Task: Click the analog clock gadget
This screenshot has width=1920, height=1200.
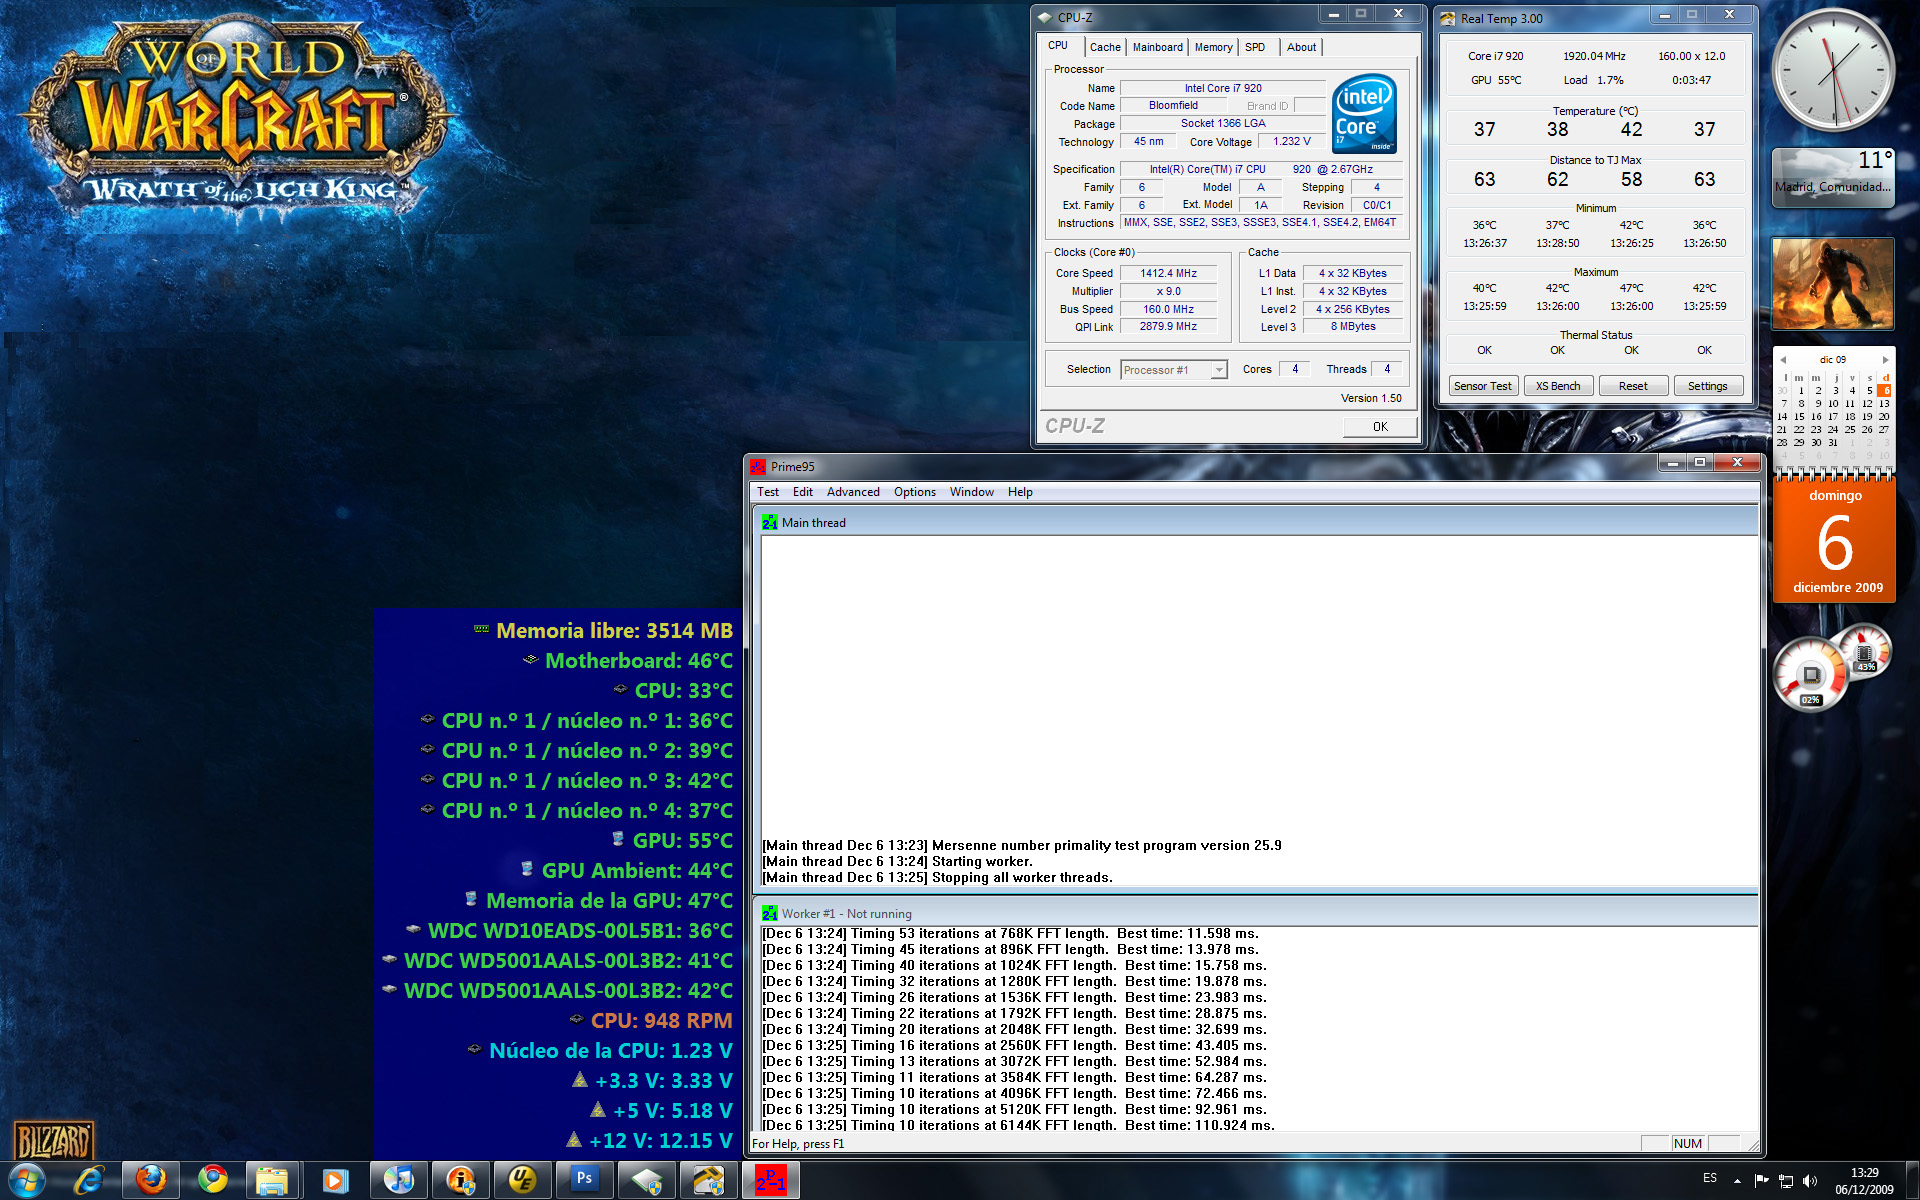Action: [x=1833, y=70]
